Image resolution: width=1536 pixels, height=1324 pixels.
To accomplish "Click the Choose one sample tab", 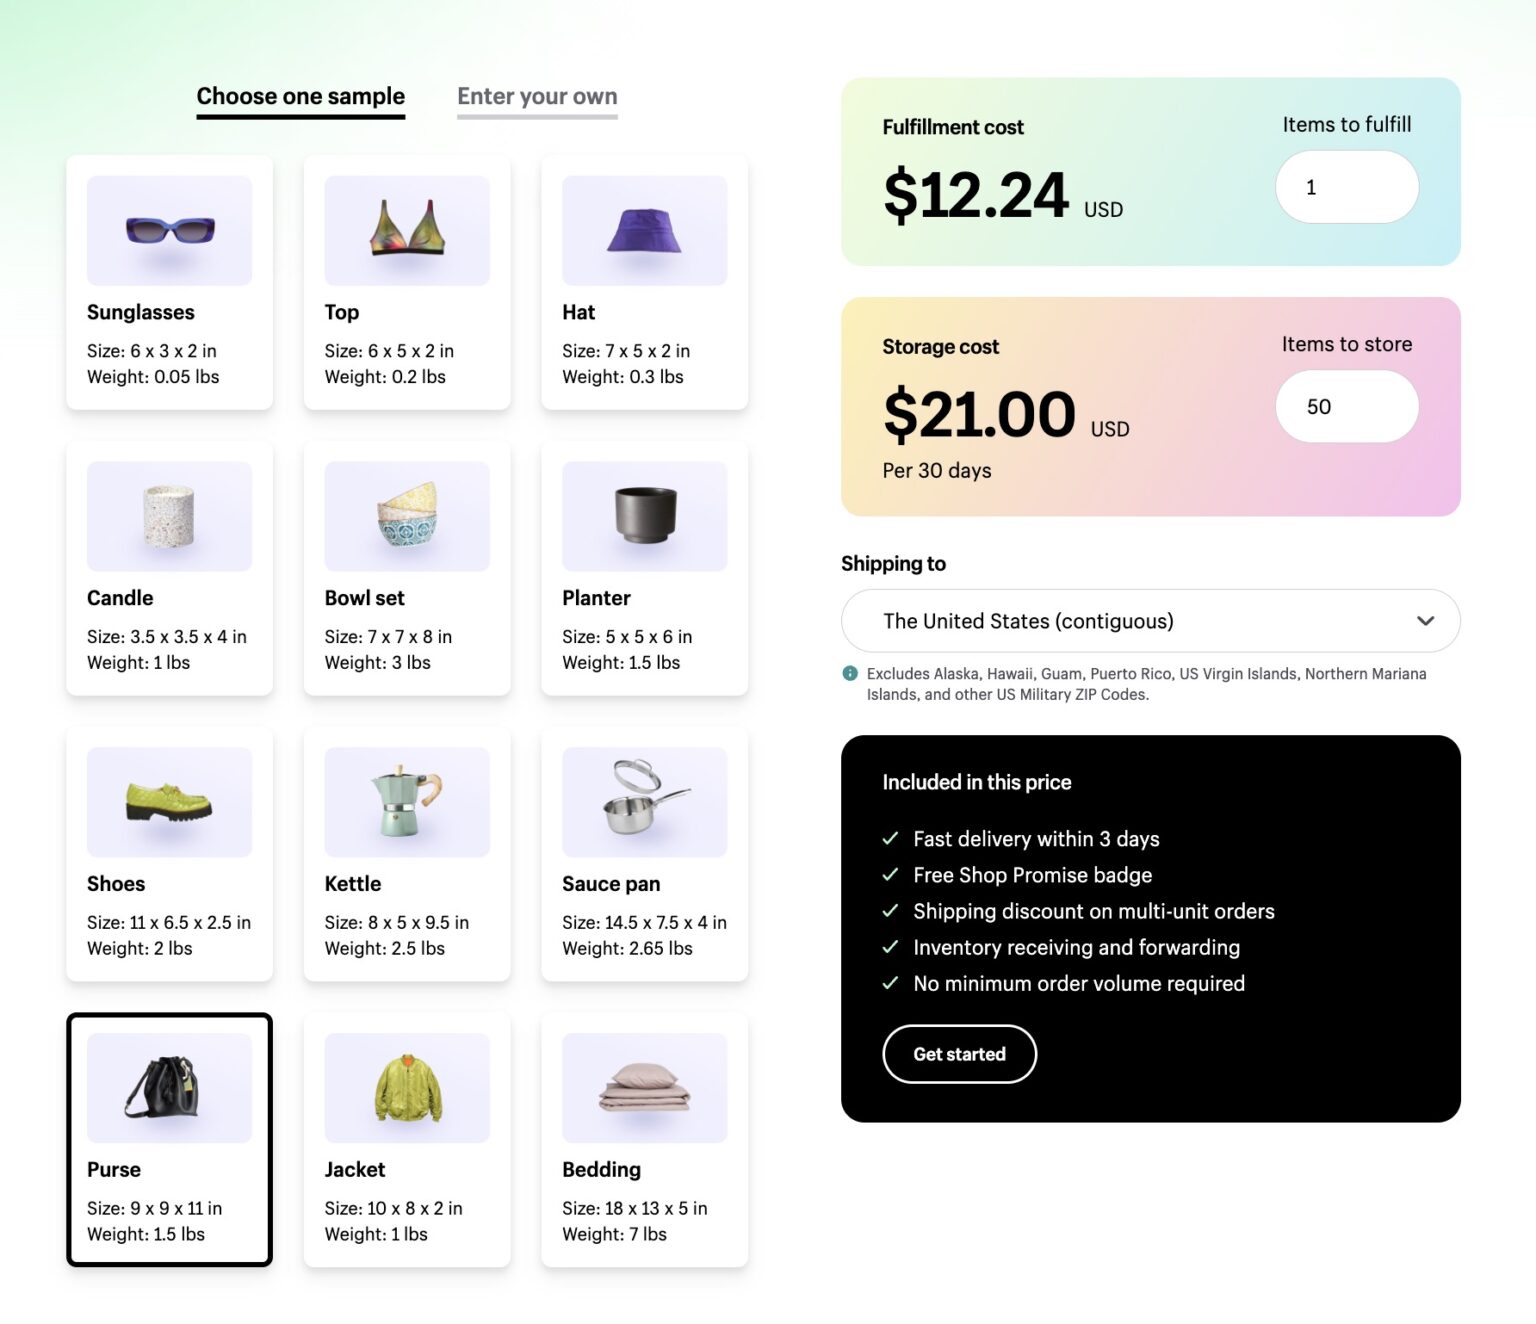I will click(300, 96).
